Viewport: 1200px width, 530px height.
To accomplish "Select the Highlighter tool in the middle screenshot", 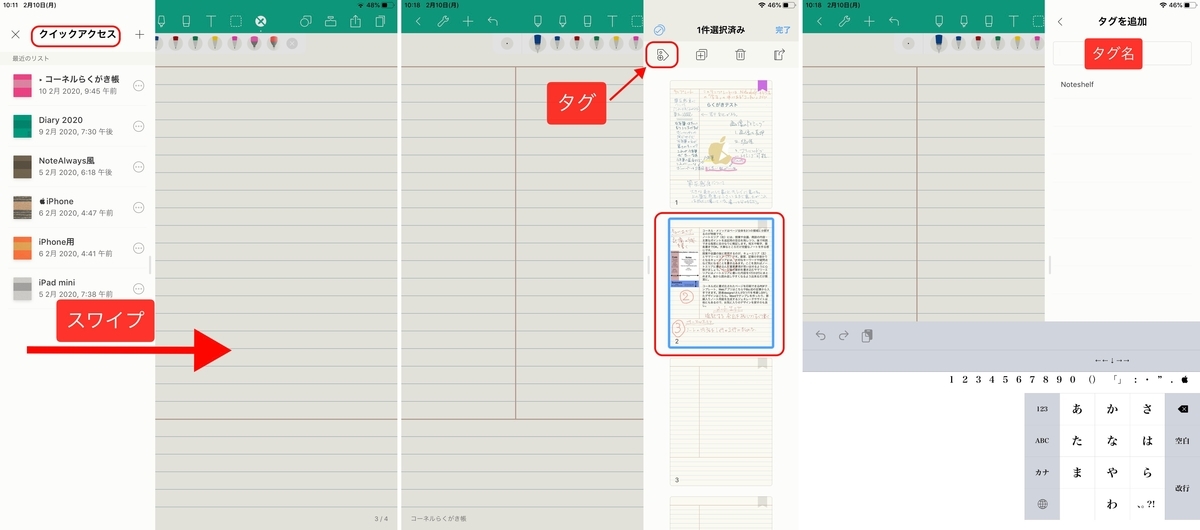I will [562, 20].
